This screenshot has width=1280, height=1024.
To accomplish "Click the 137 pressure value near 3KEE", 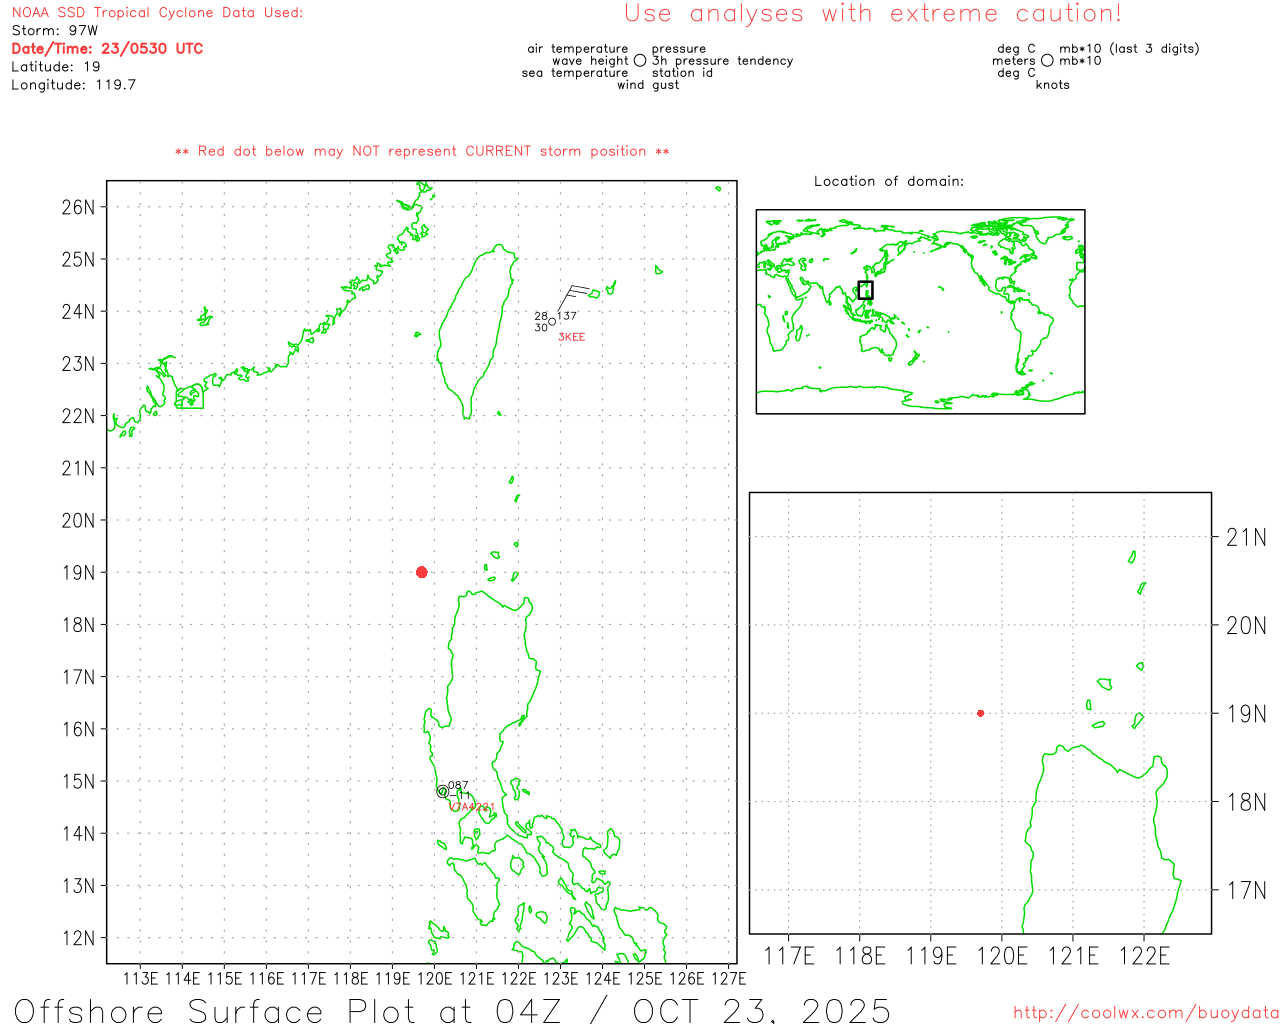I will 567,316.
